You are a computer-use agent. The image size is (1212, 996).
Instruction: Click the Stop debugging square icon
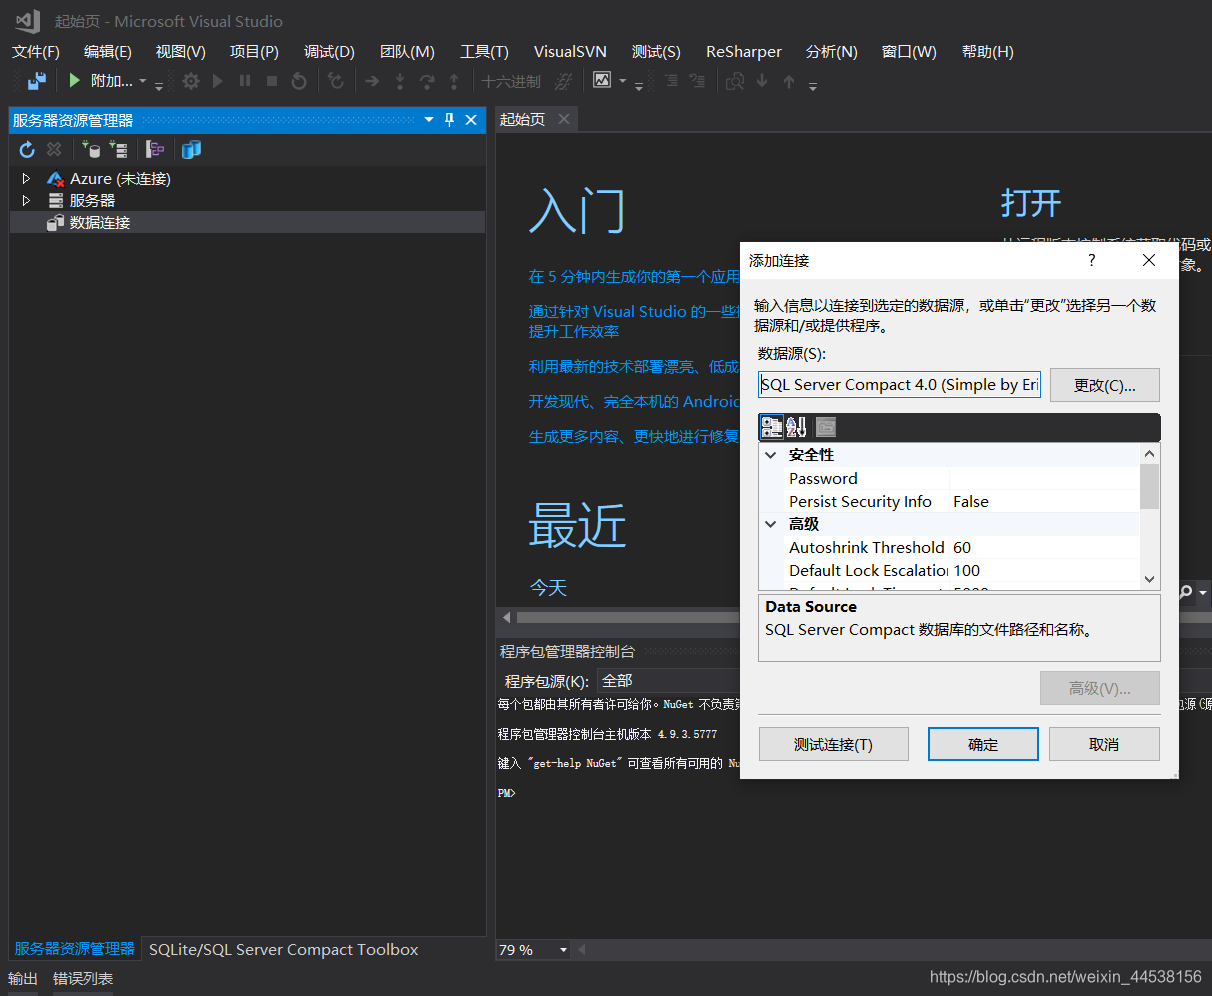click(272, 81)
